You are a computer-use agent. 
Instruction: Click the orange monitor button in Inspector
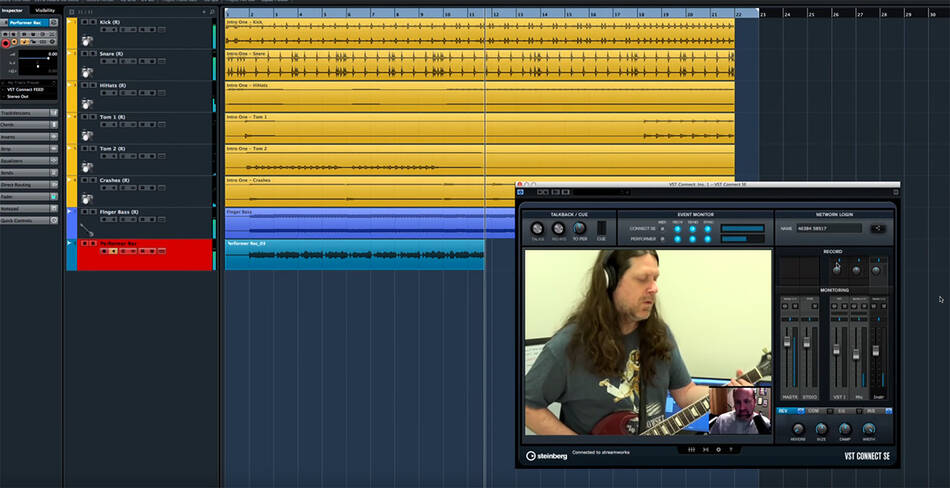pos(14,42)
